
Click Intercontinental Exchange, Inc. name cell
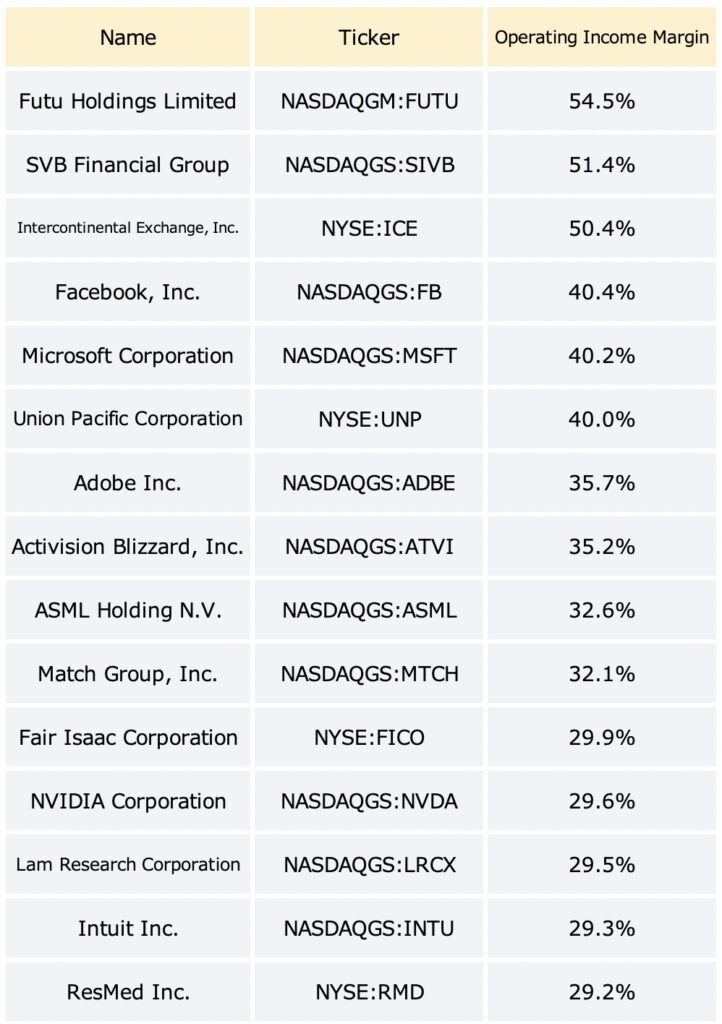pyautogui.click(x=128, y=228)
